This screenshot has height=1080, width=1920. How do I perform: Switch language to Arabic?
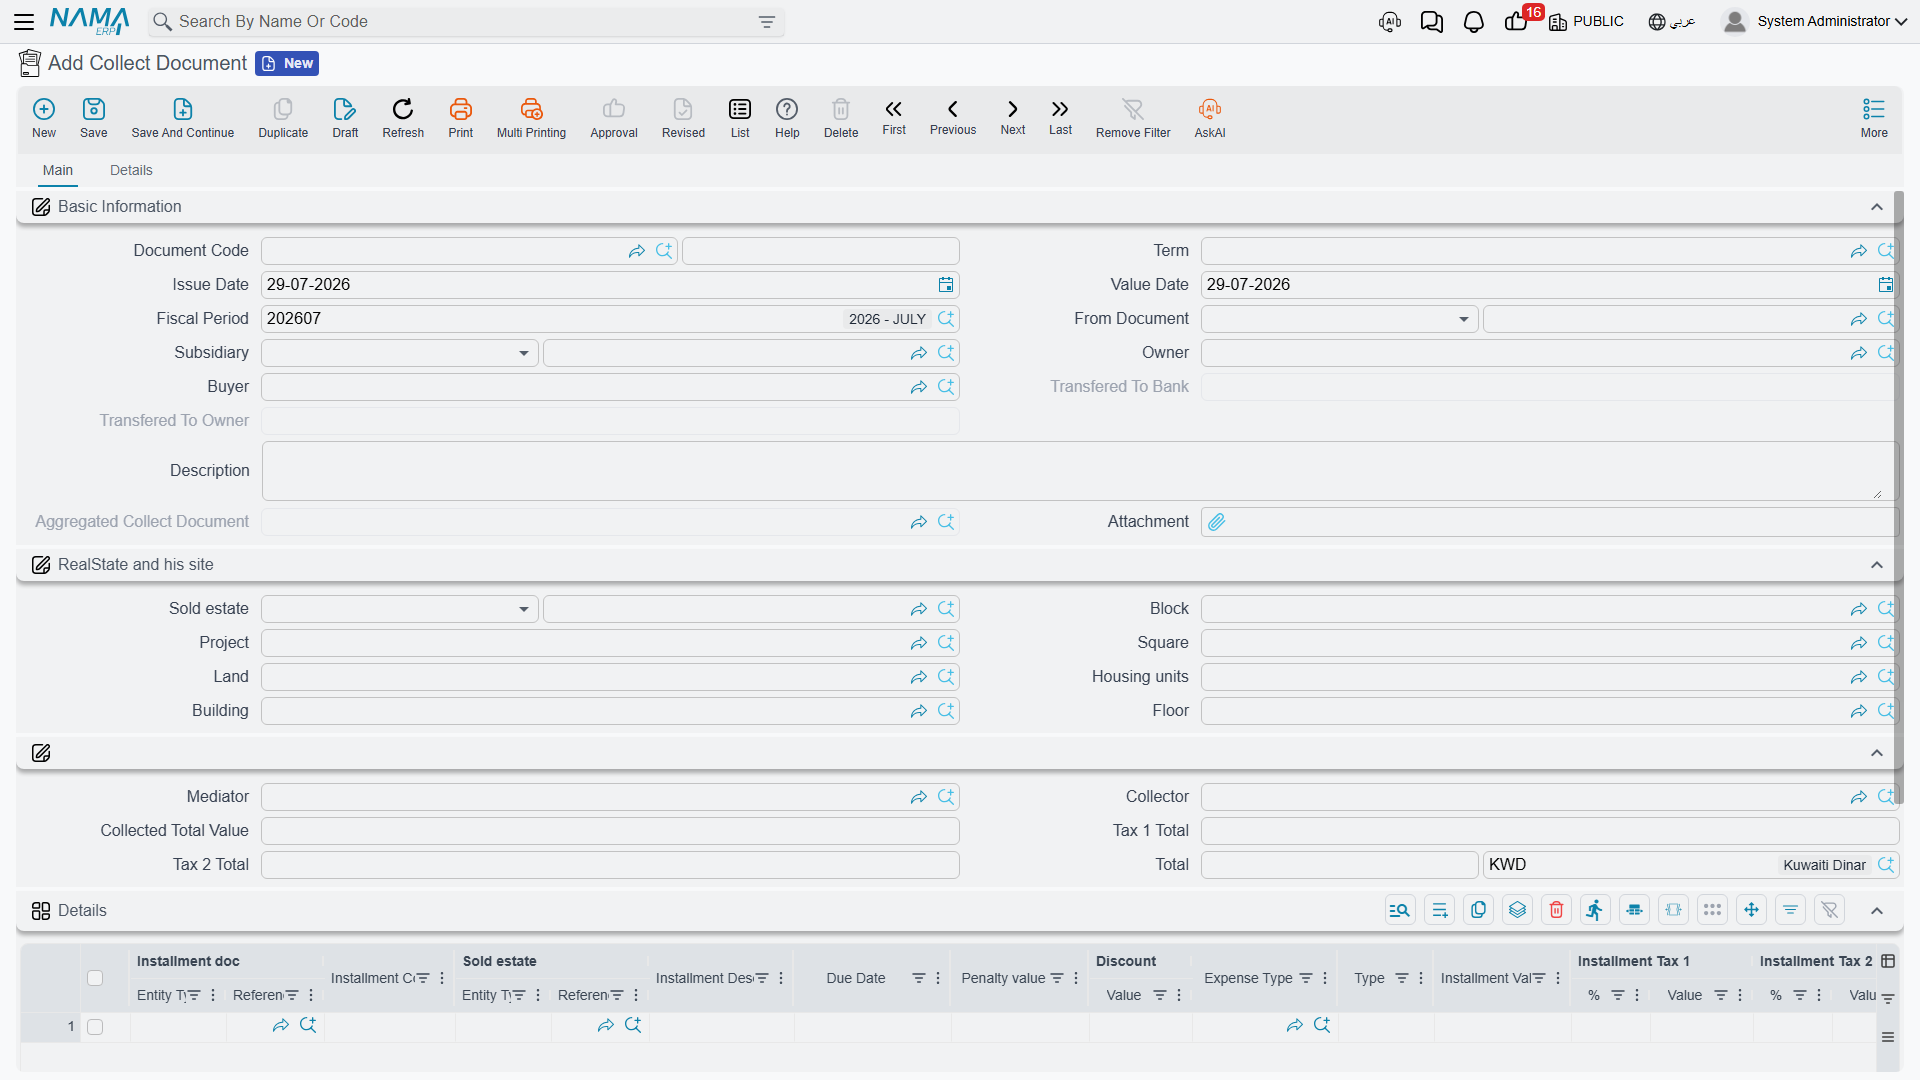pos(1672,22)
